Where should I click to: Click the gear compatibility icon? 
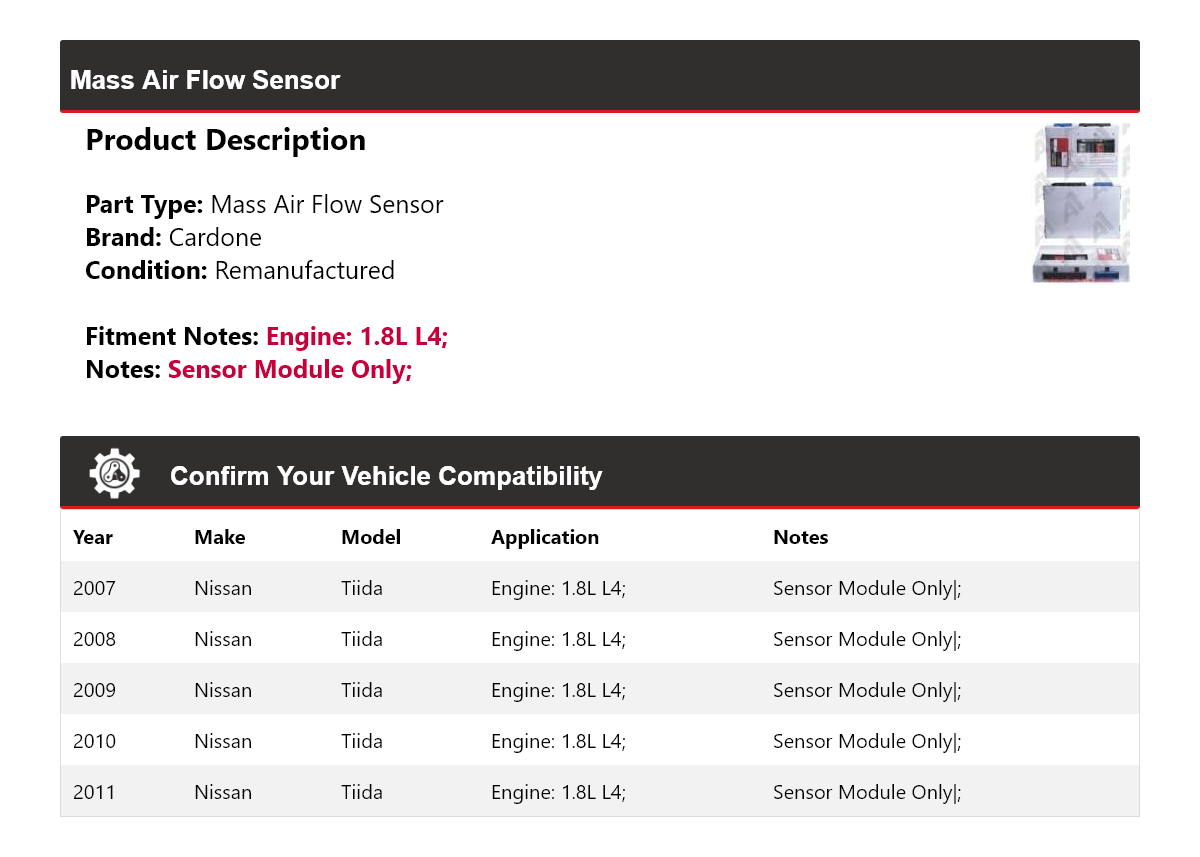114,474
